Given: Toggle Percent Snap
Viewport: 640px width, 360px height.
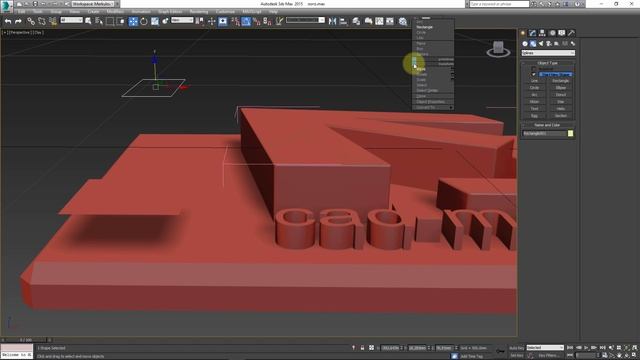Looking at the screenshot, I should (257, 21).
